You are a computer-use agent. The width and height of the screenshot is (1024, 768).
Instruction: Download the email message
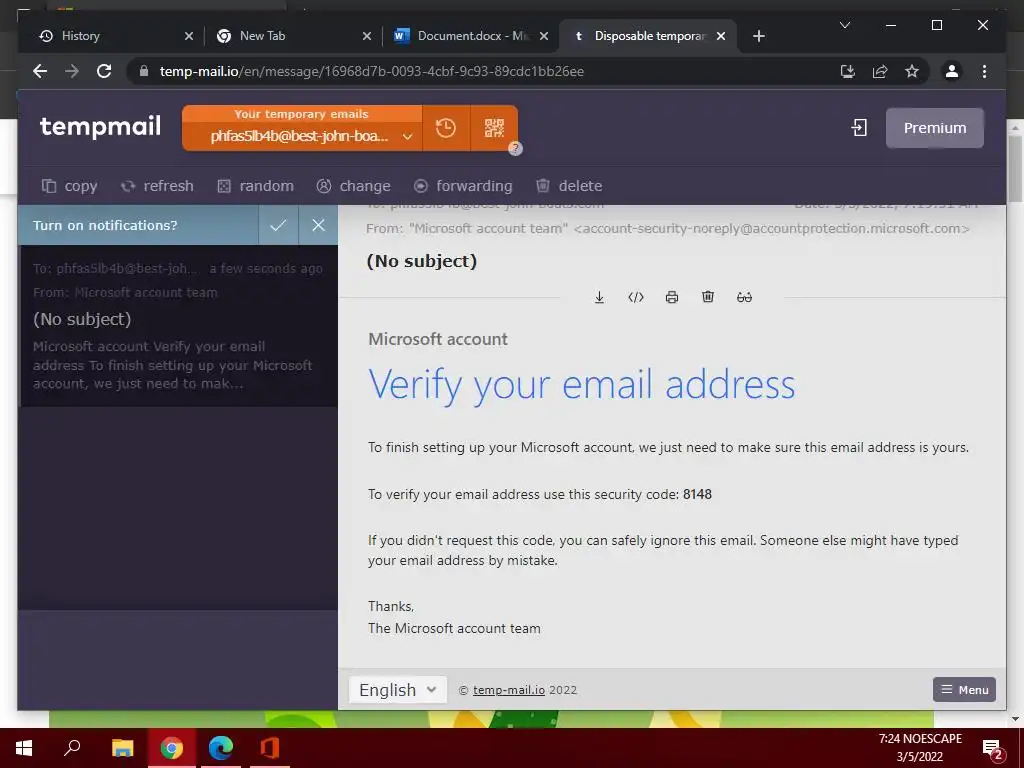click(x=599, y=297)
